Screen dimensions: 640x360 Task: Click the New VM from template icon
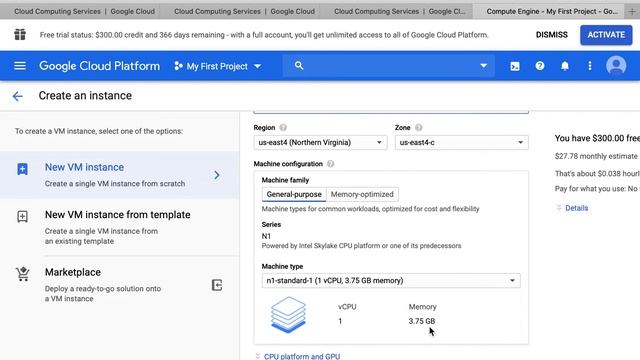22,216
